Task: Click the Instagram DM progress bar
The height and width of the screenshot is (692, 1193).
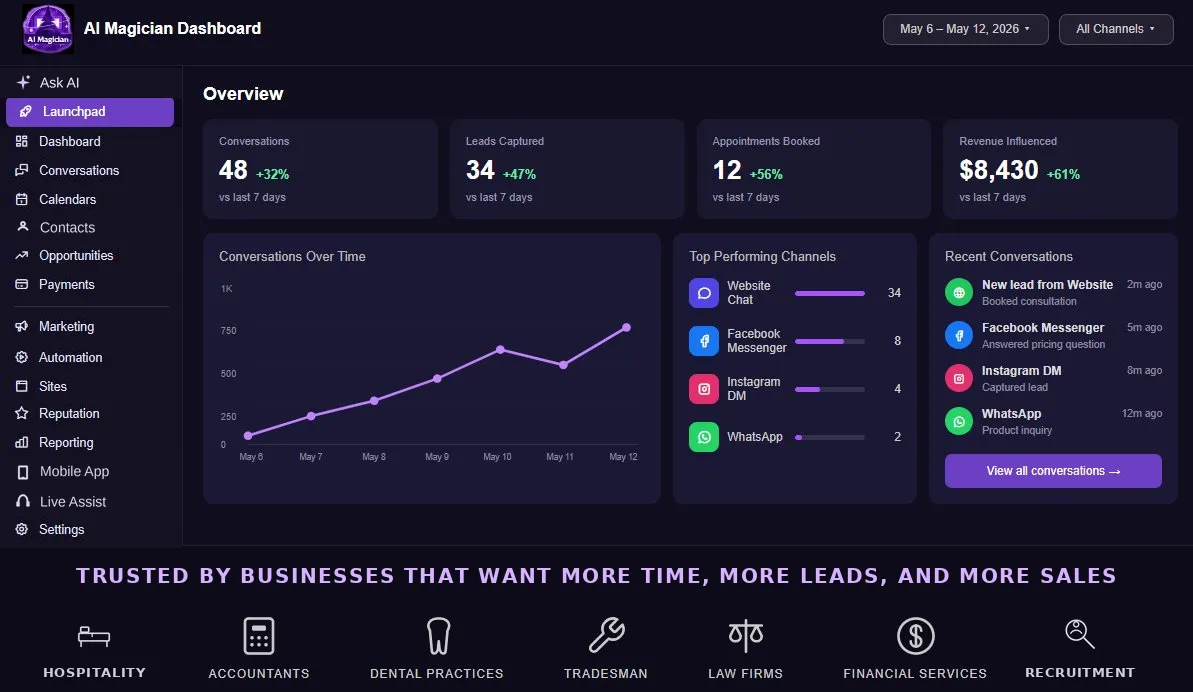Action: pos(829,389)
